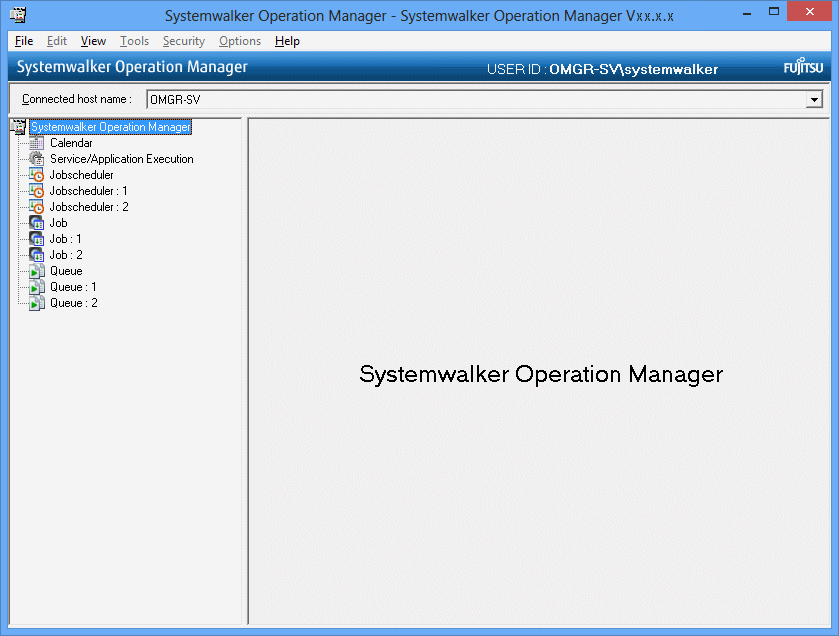Click the icon beside plain Job

coord(36,223)
